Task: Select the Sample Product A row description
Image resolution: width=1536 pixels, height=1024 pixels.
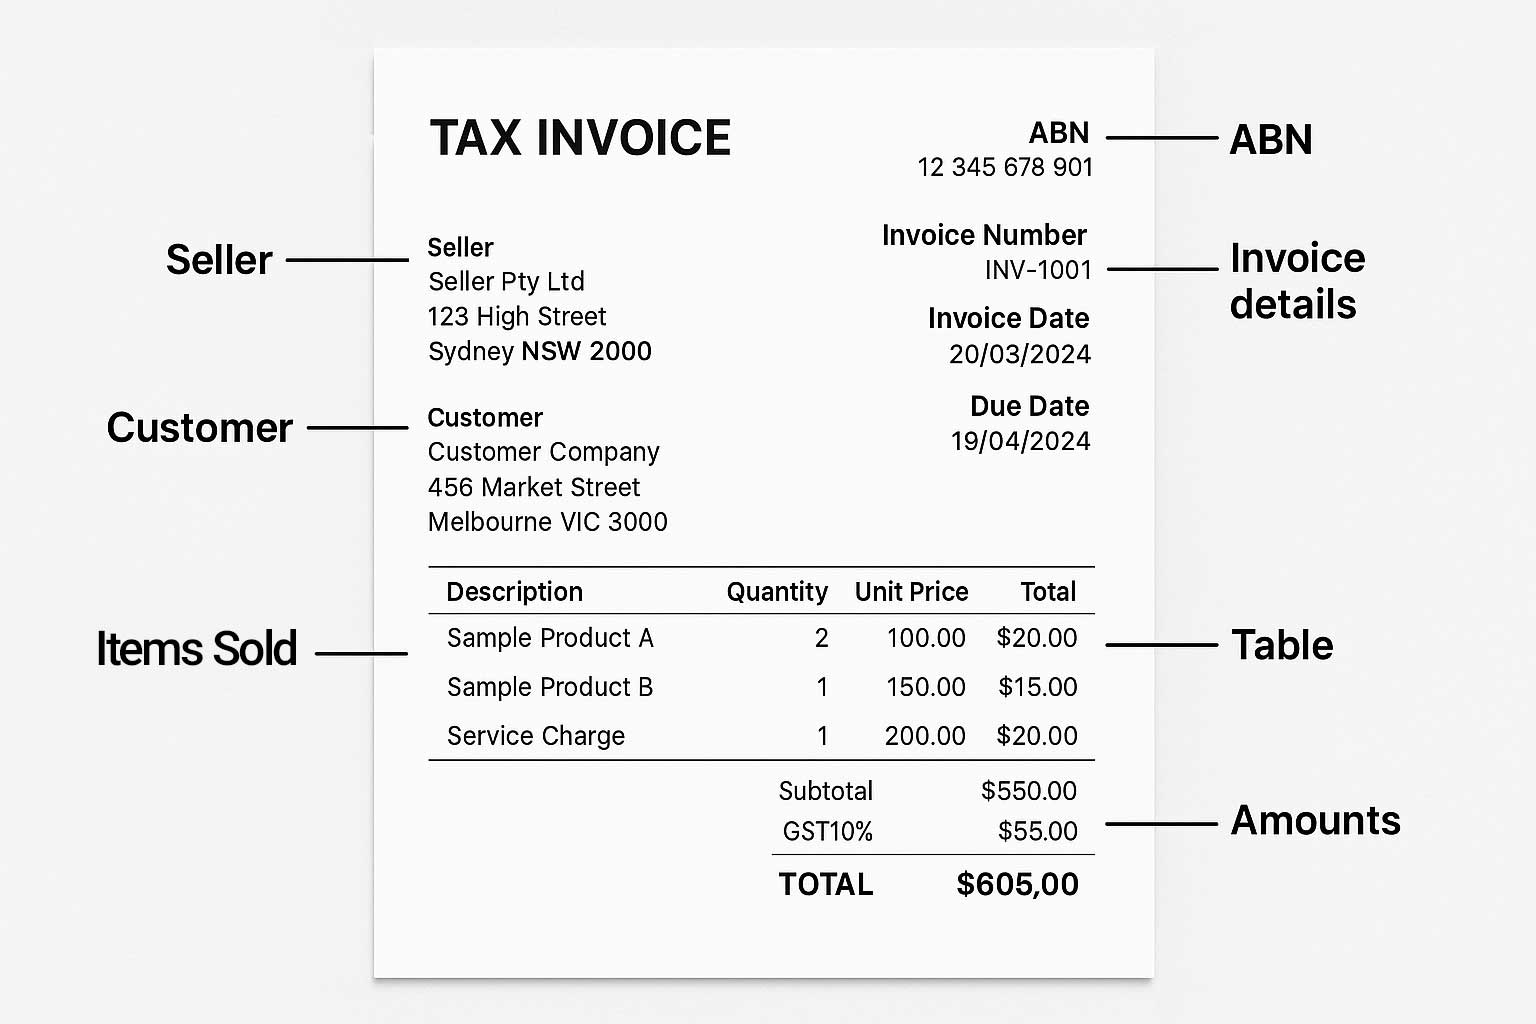Action: [549, 638]
